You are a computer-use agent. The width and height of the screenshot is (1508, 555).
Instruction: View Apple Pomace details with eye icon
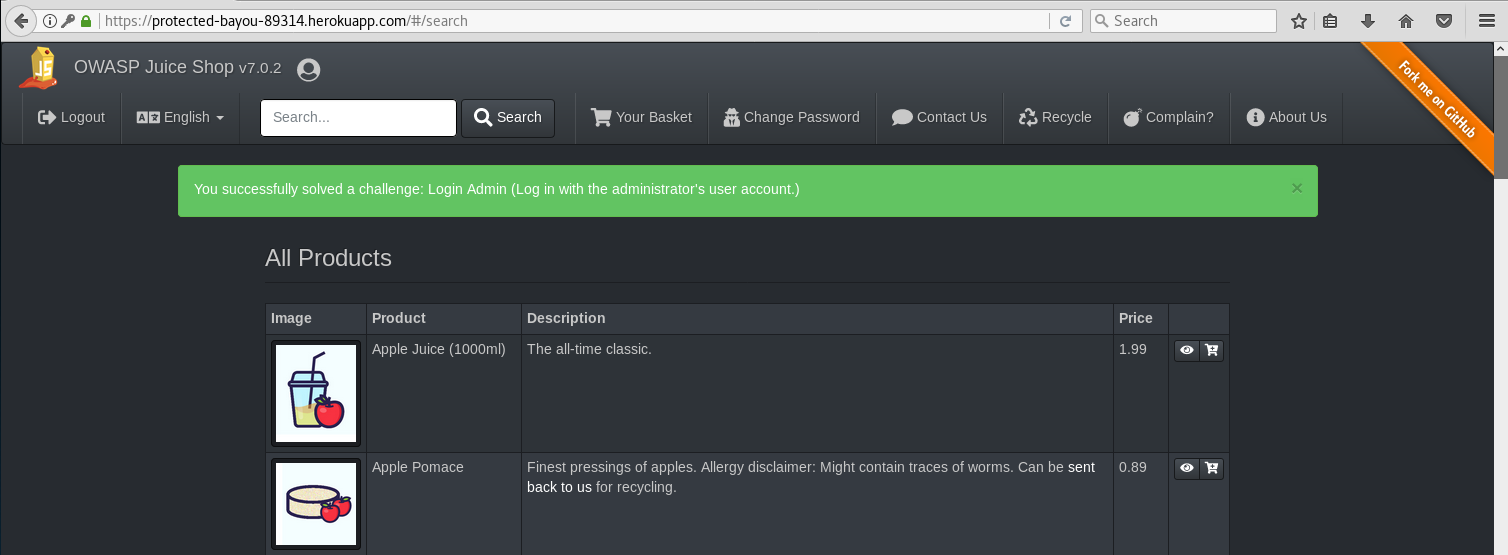tap(1186, 468)
